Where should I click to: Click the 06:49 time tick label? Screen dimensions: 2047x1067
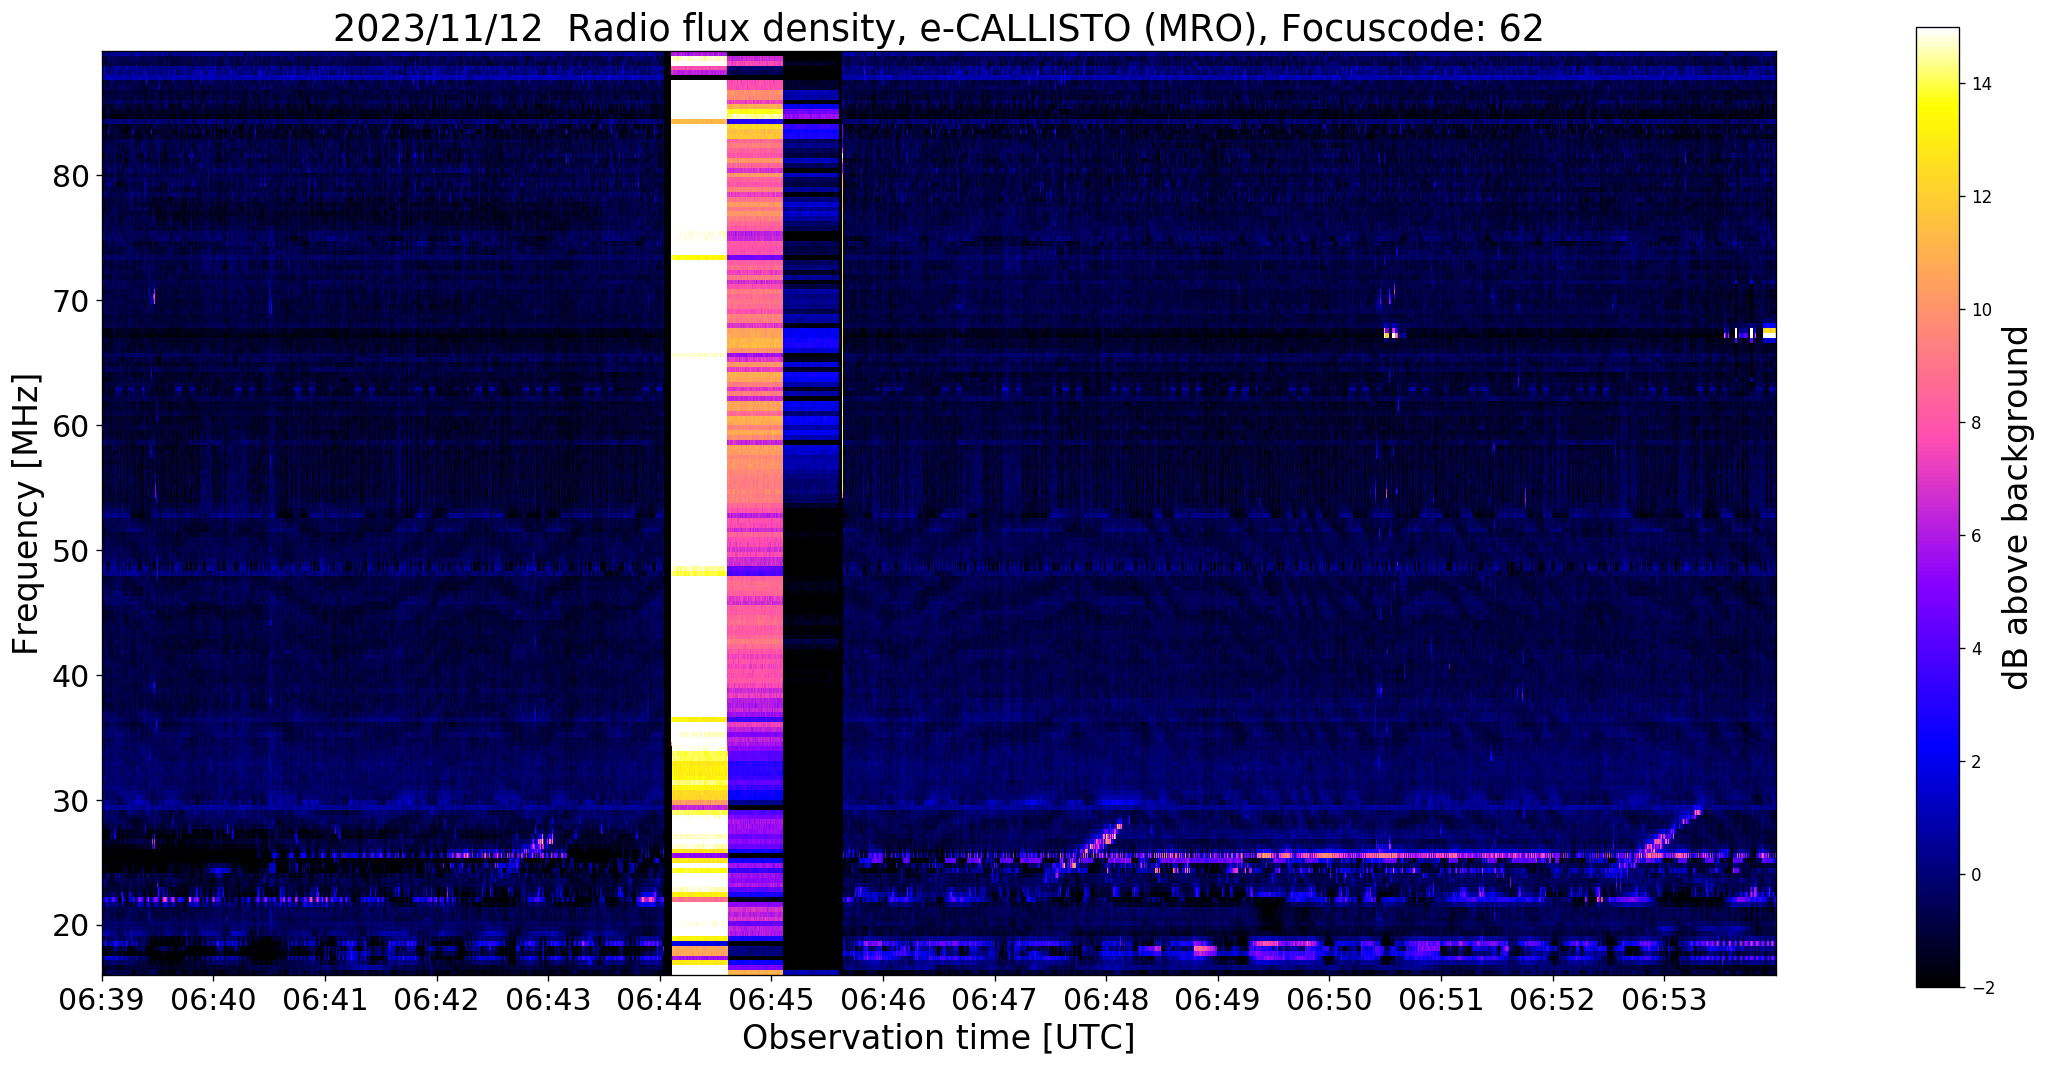(x=1217, y=999)
